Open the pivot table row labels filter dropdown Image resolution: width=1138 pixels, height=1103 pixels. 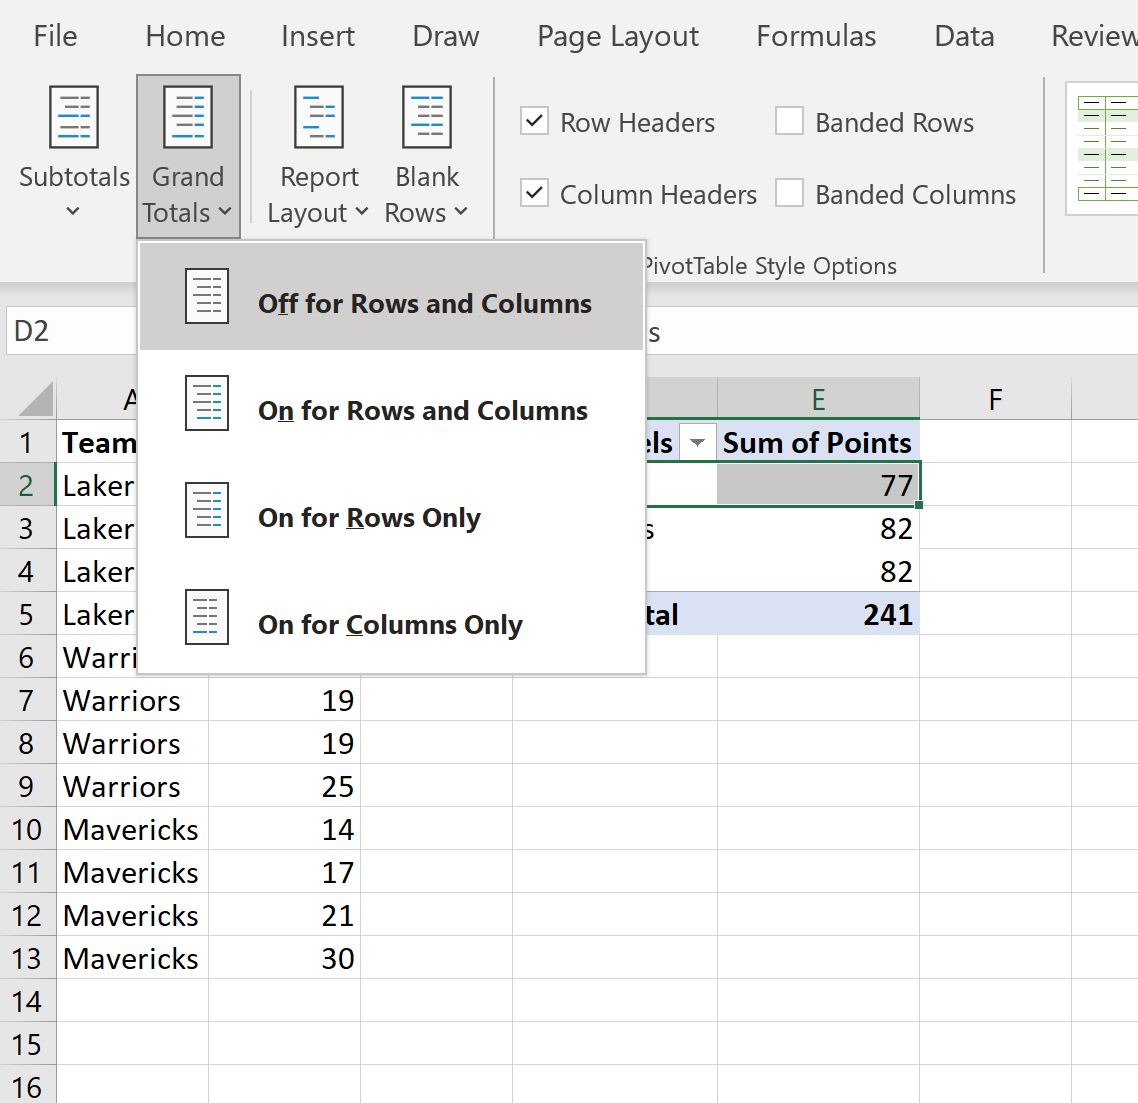tap(697, 443)
